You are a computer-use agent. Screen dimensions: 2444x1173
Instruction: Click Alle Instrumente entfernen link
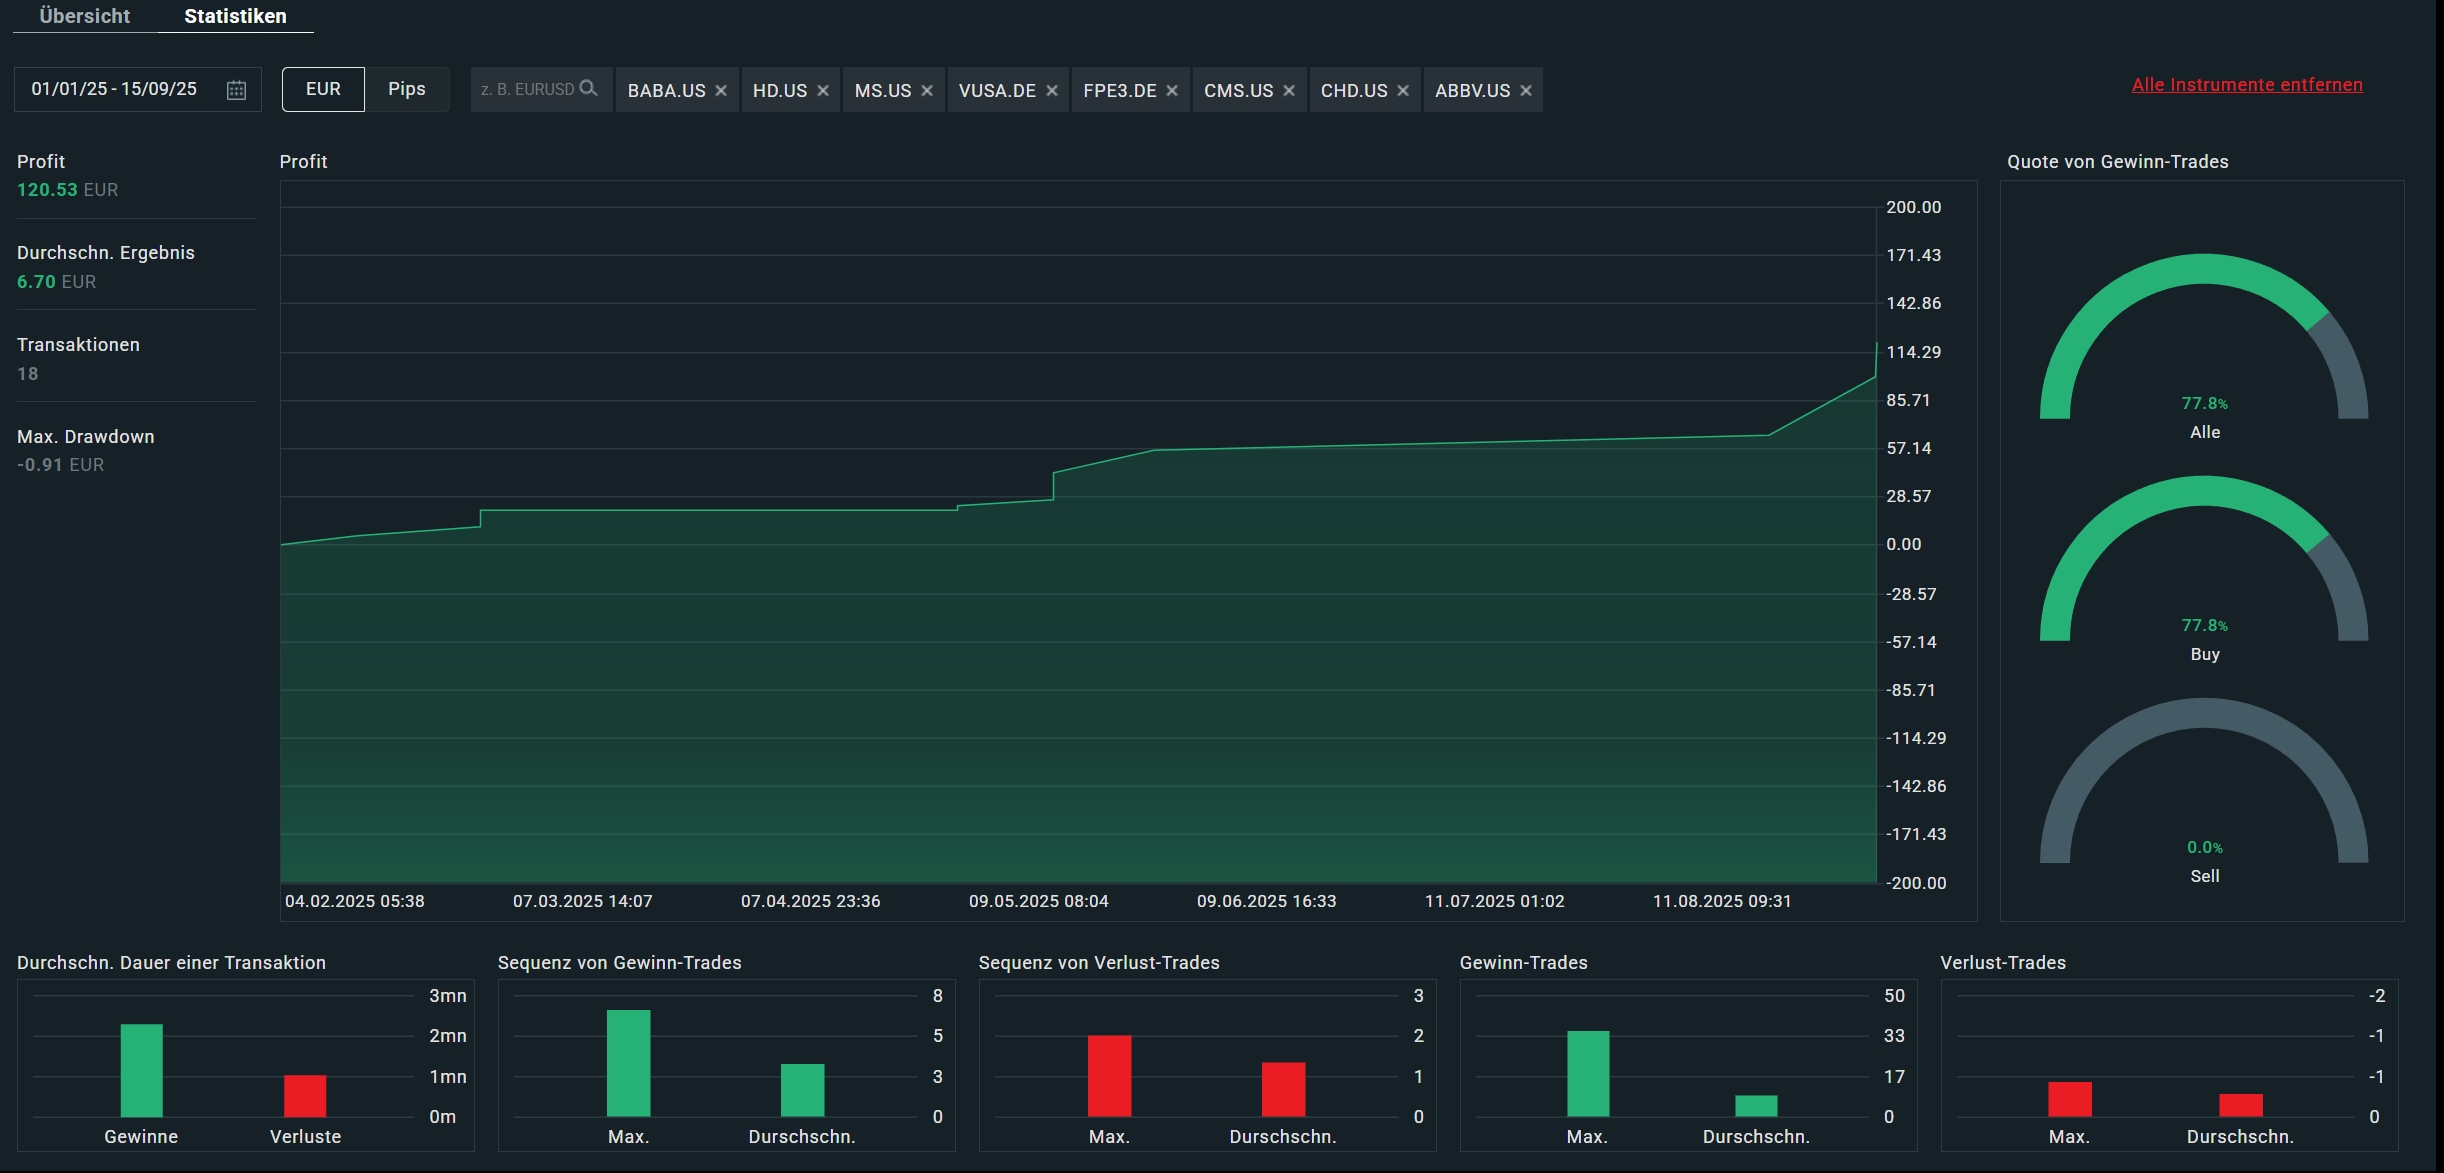(x=2246, y=85)
